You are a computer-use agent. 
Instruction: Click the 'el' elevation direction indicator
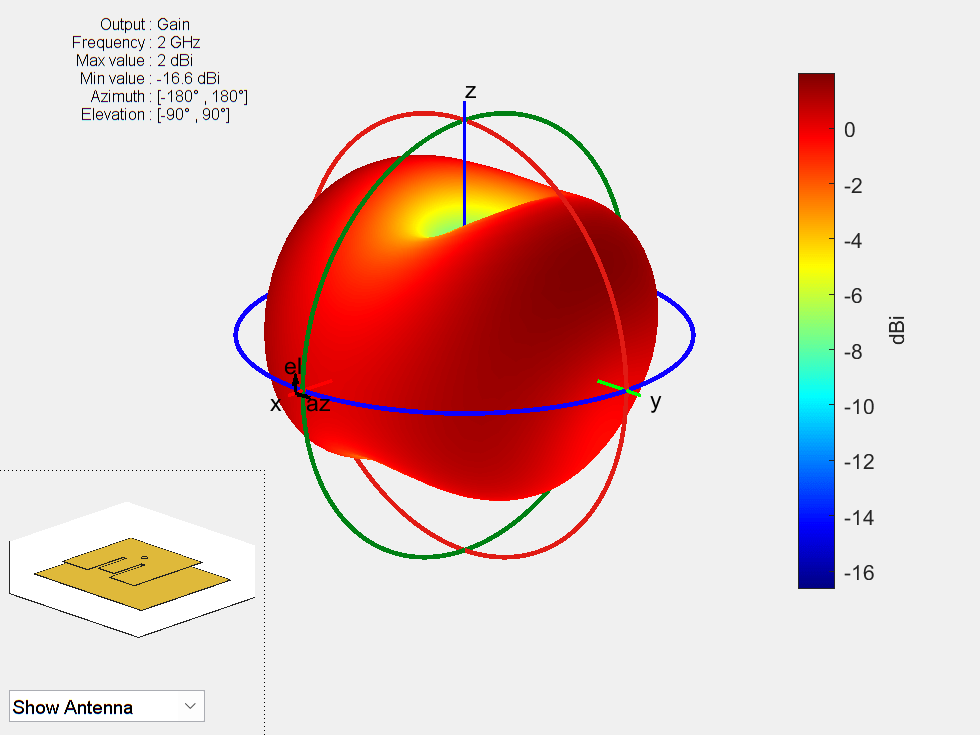tap(293, 367)
